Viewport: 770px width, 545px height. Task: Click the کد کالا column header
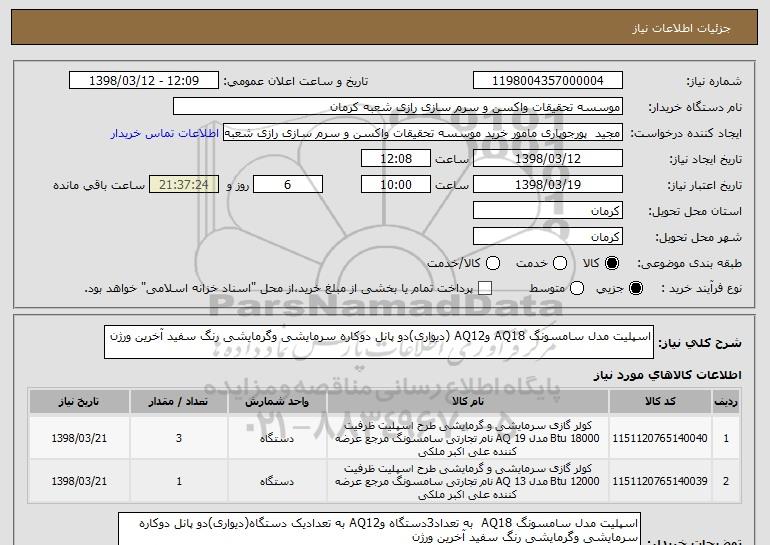pos(660,402)
